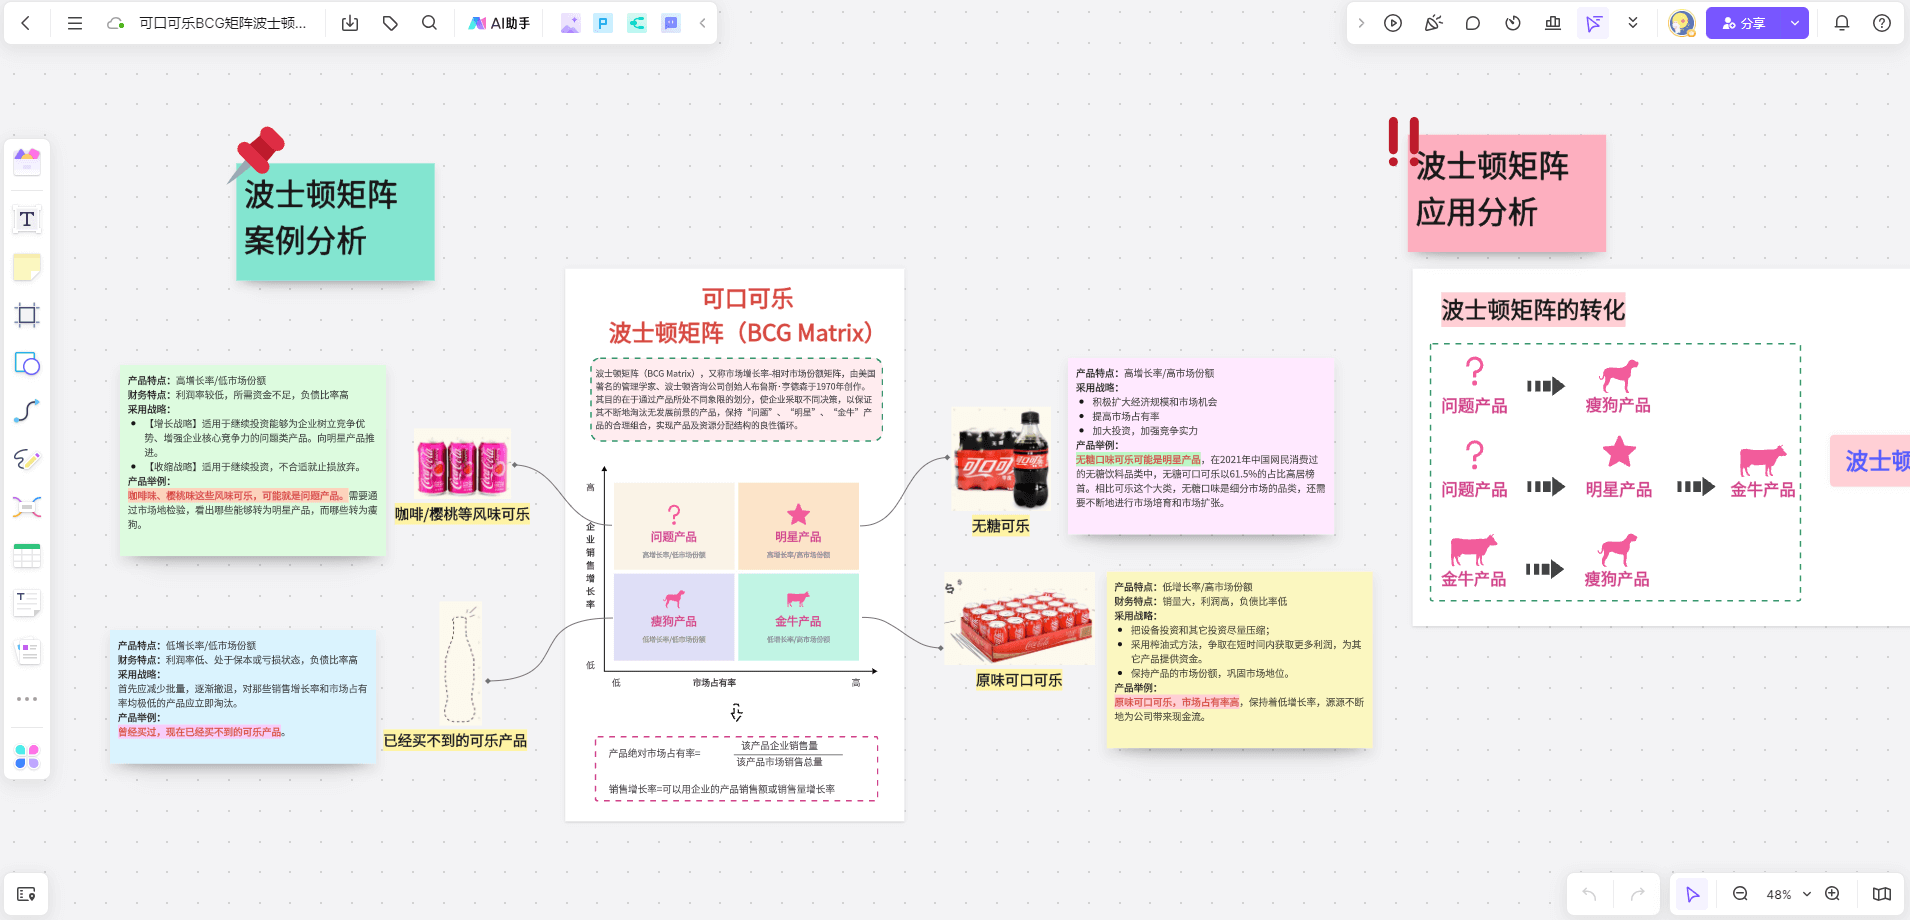The width and height of the screenshot is (1910, 920).
Task: Open the help question-mark icon
Action: pos(1882,23)
